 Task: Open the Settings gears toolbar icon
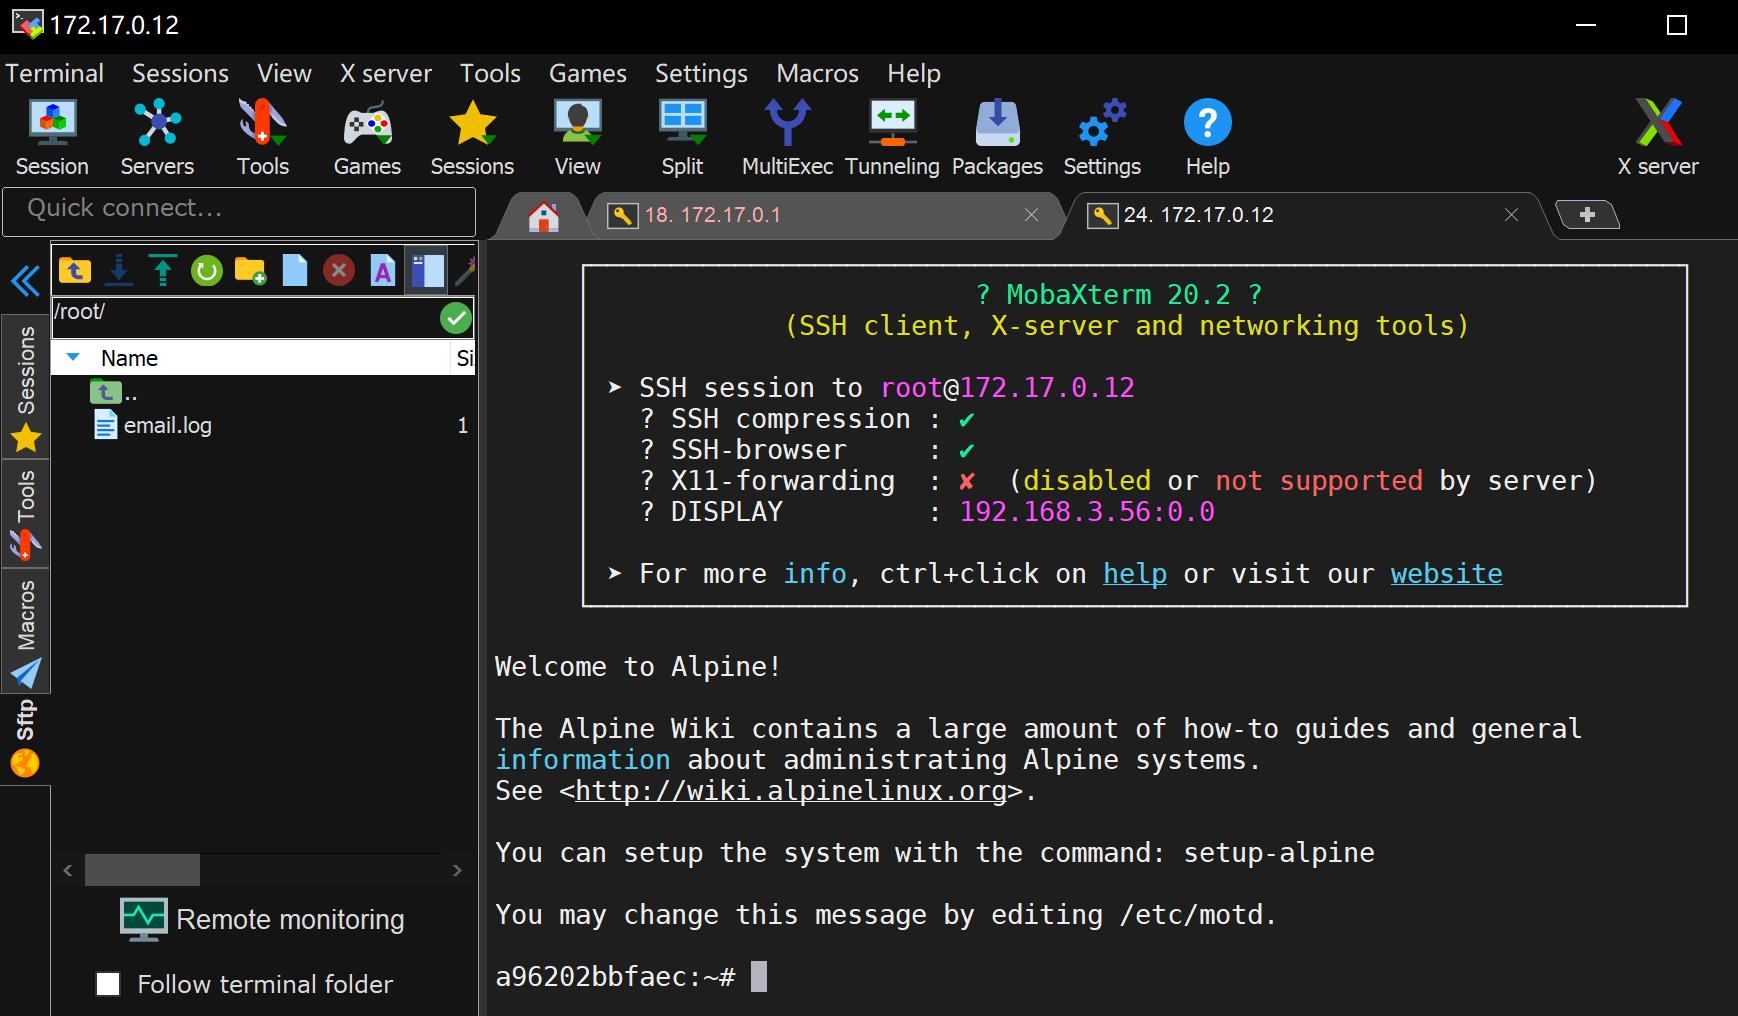pos(1102,138)
